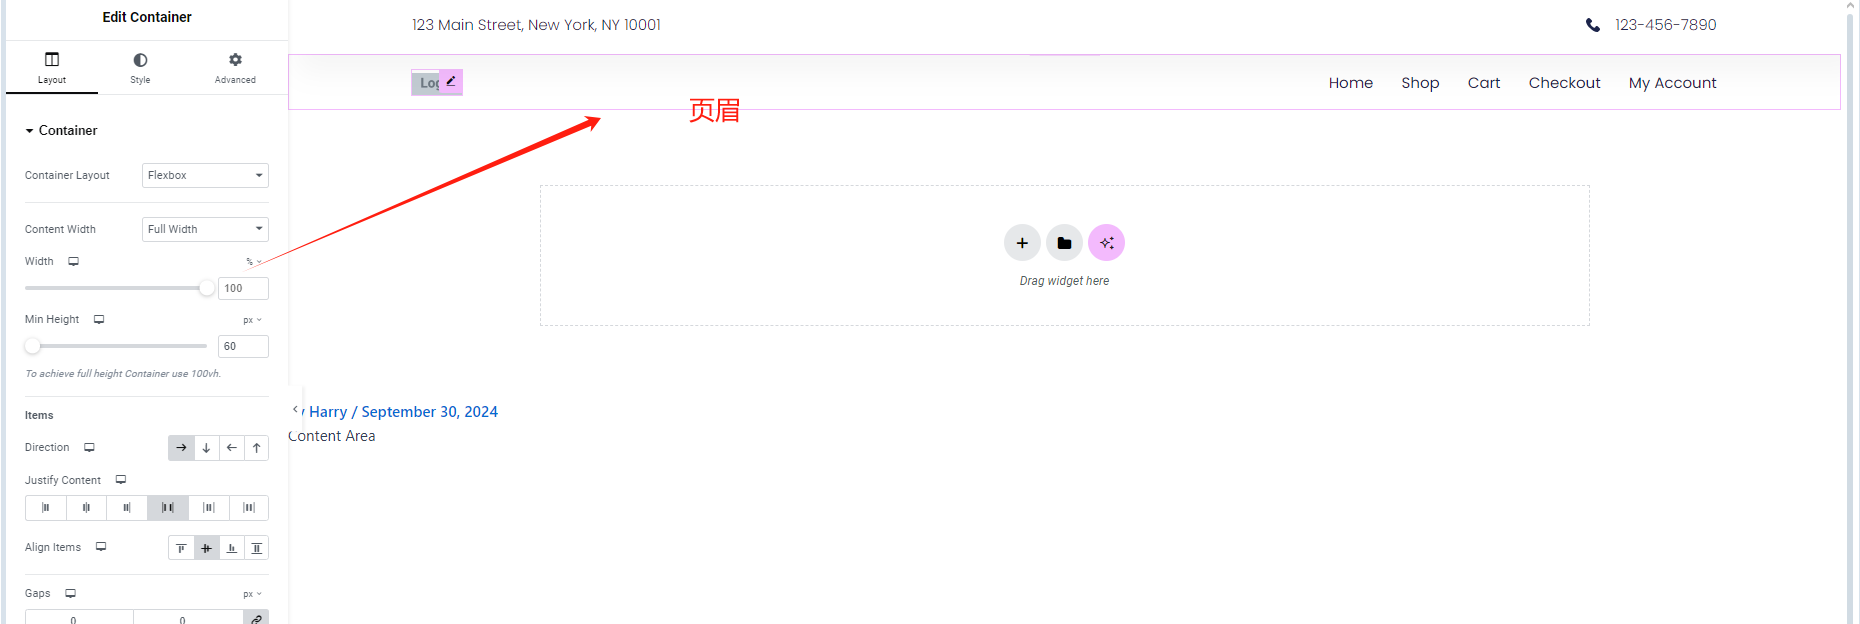Set Justify Content to end
Screen dimensions: 1860x624
(127, 508)
